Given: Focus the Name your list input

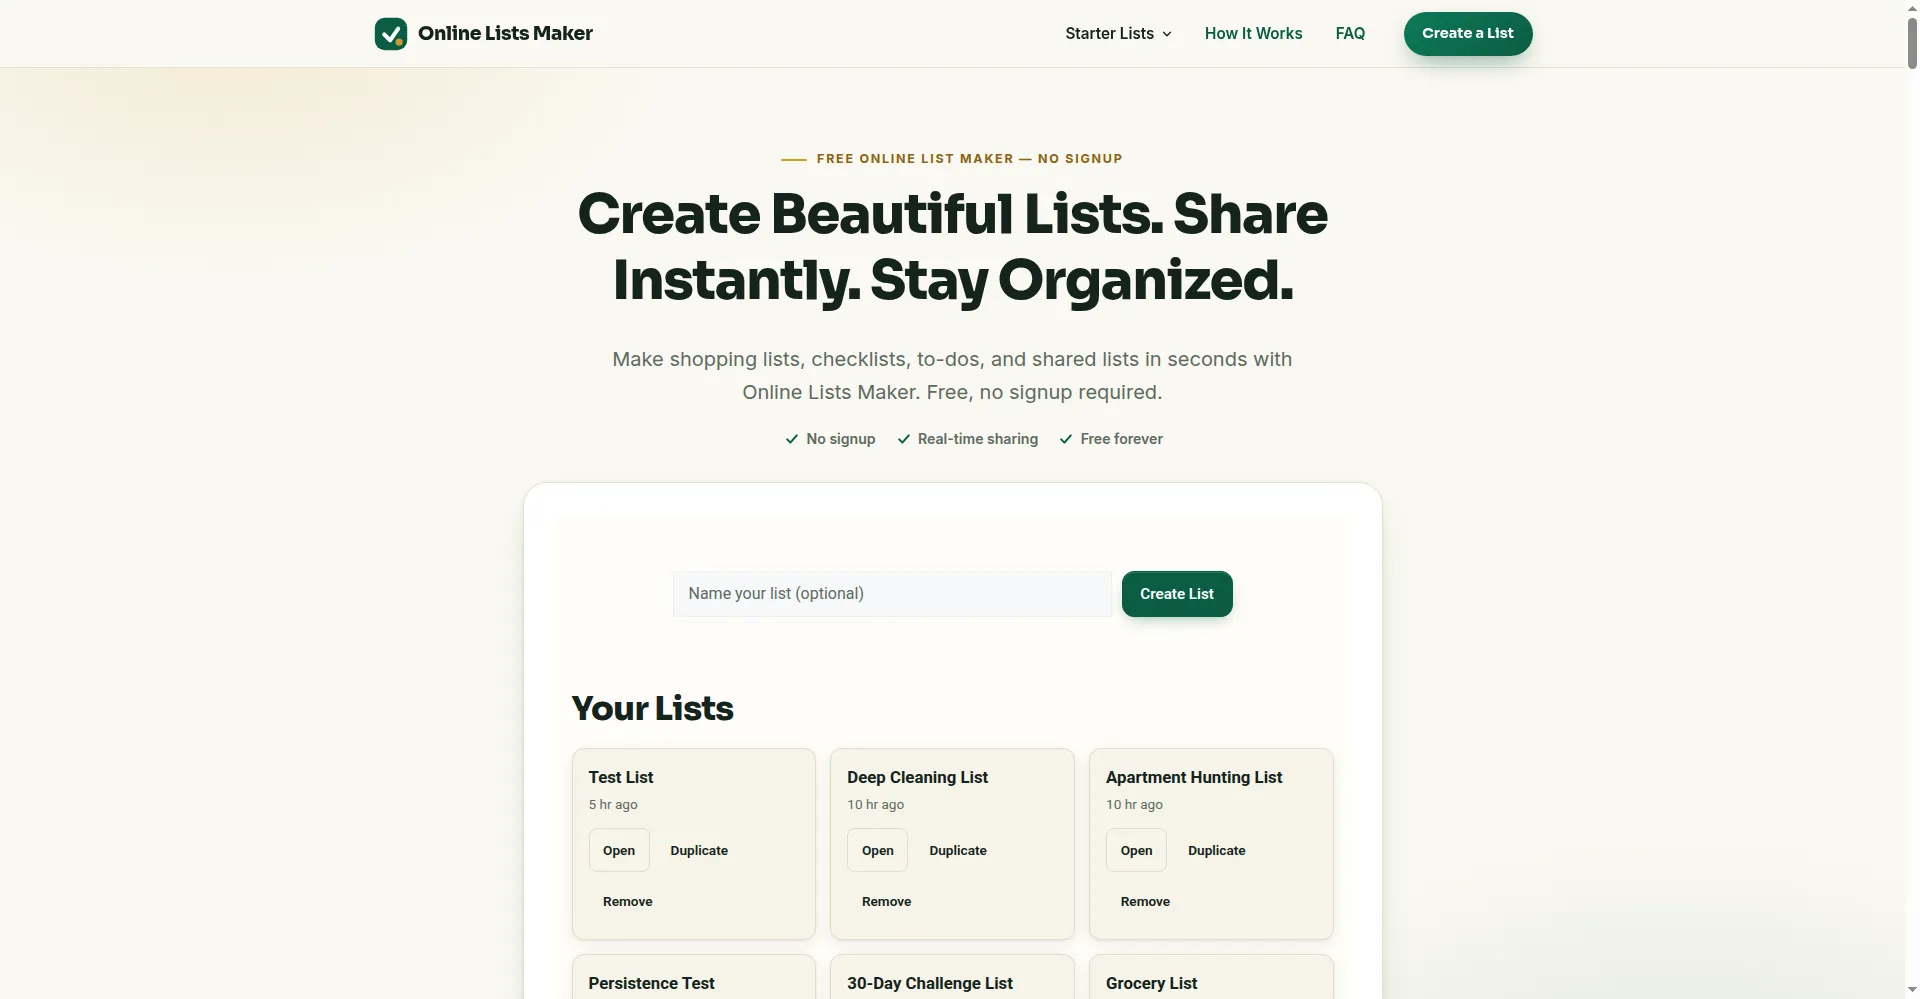Looking at the screenshot, I should (892, 594).
